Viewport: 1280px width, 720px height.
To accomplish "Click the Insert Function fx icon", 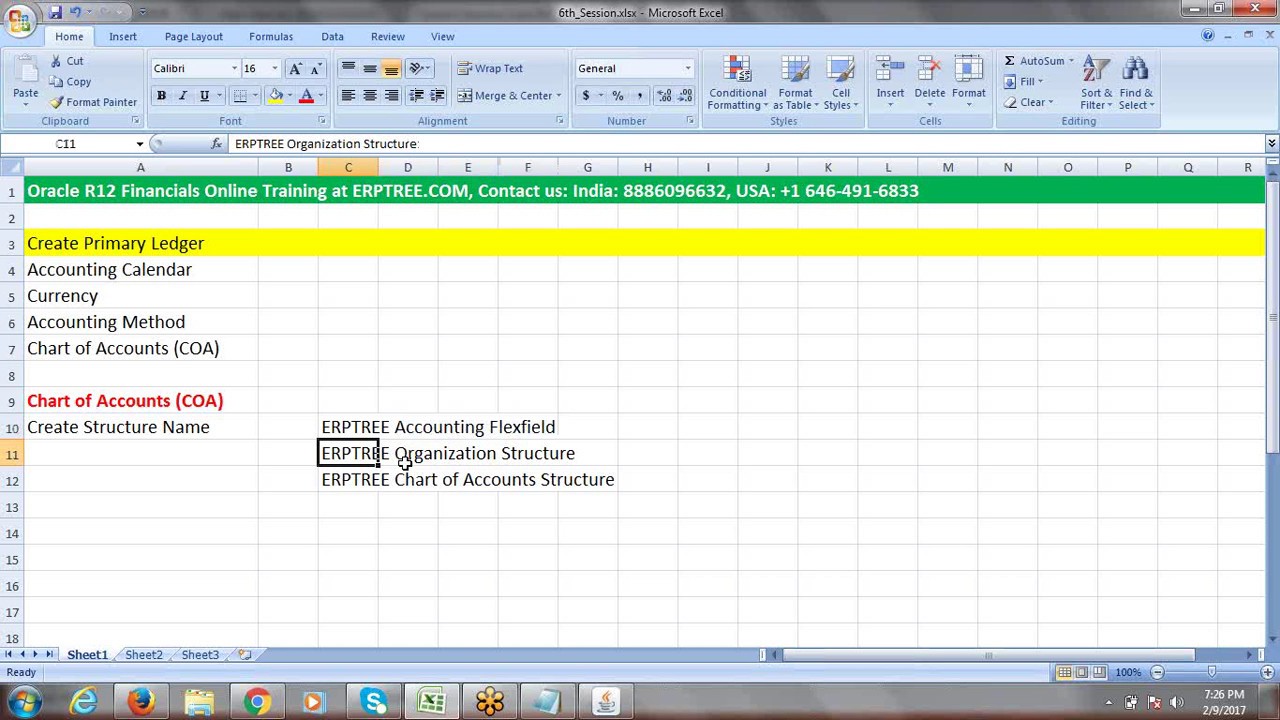I will 216,144.
